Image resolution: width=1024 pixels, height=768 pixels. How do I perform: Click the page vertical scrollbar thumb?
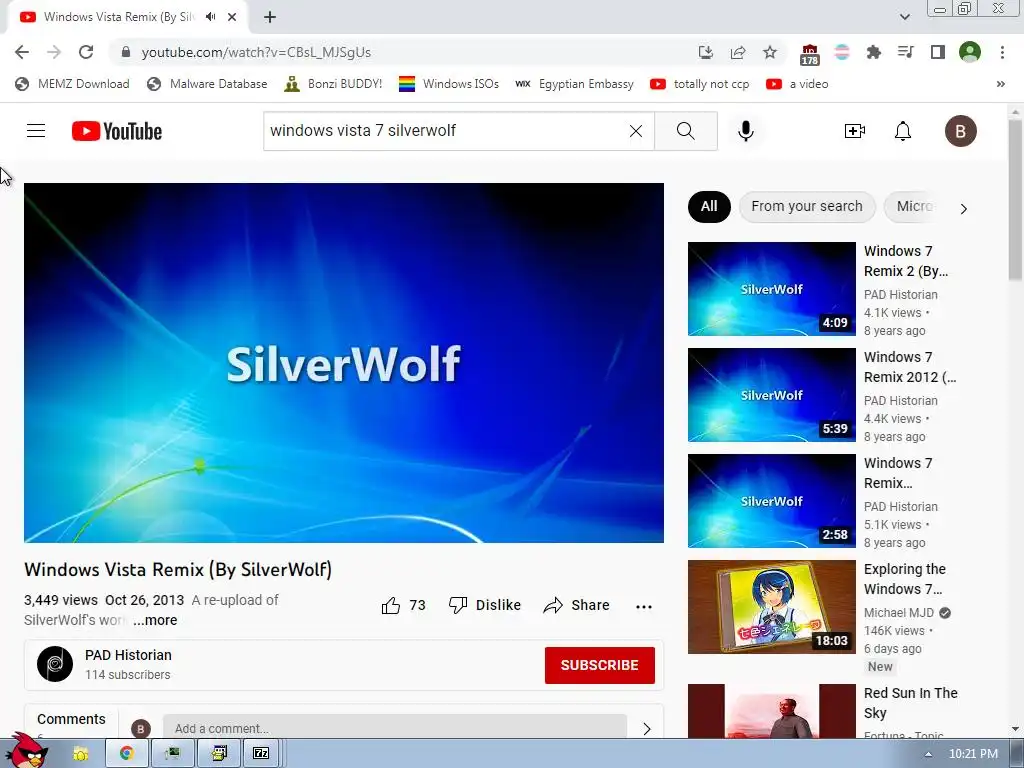pos(1016,200)
